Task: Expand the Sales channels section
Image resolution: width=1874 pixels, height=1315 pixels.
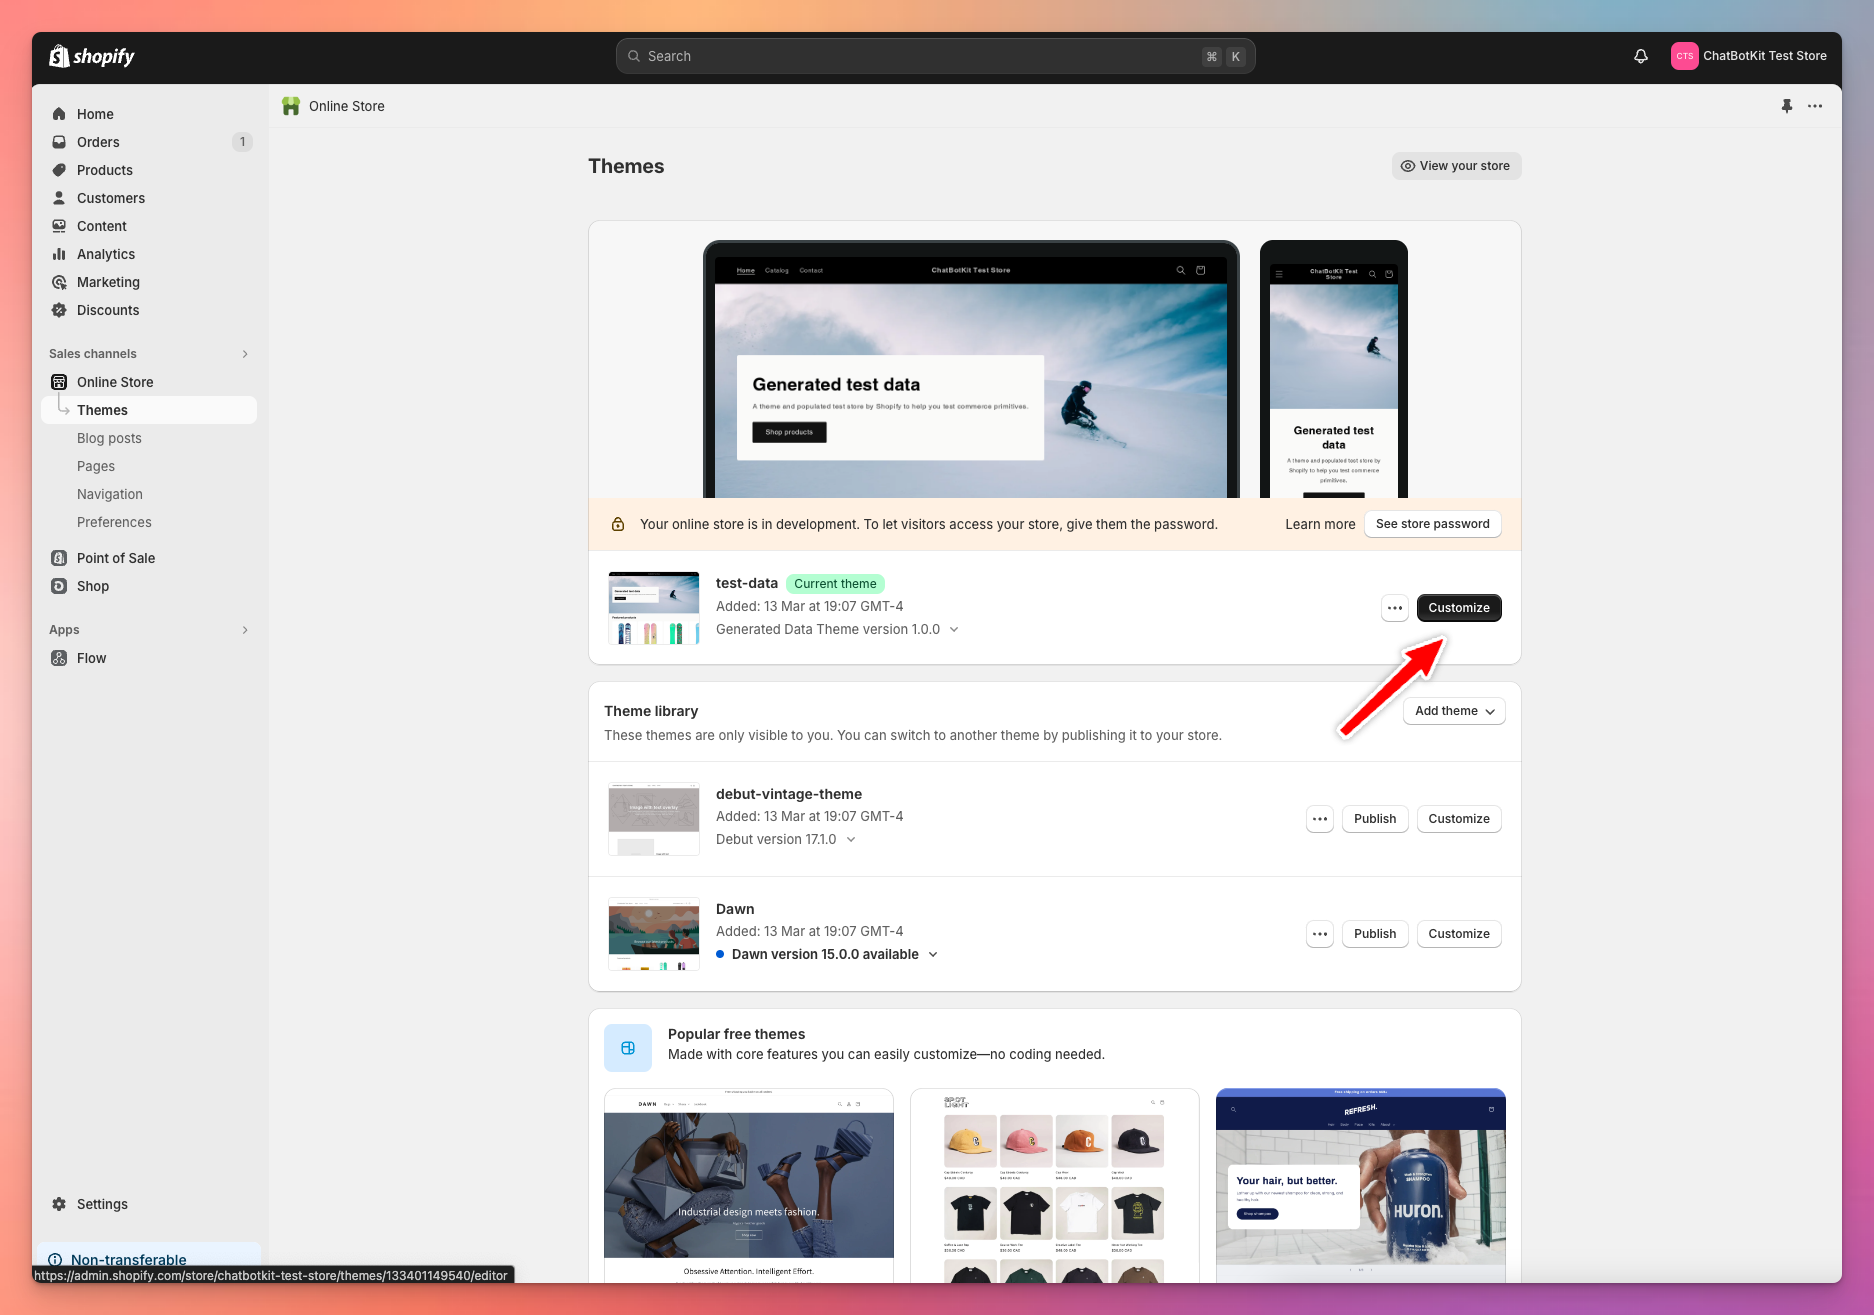Action: 245,354
